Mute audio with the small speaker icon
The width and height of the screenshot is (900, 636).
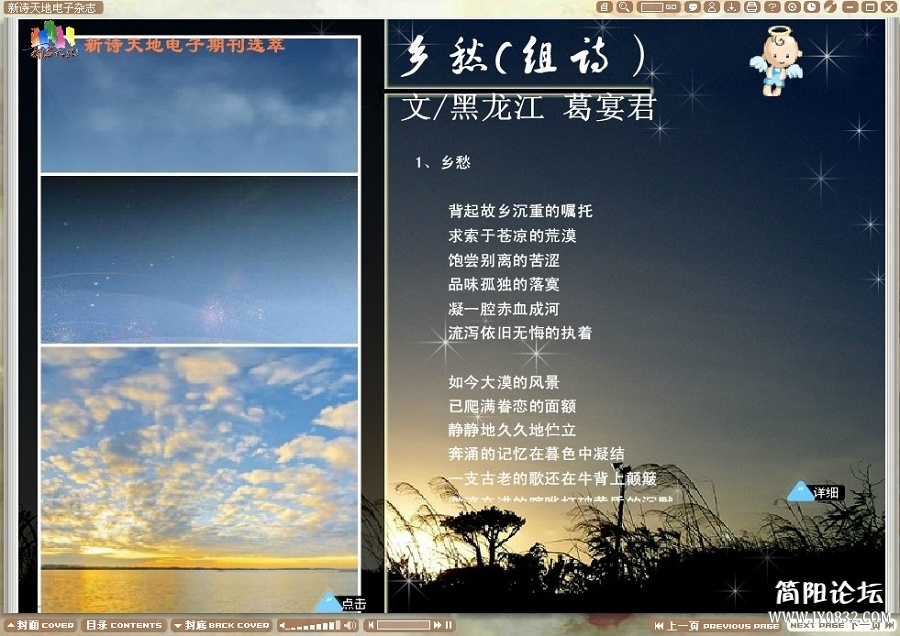[282, 625]
